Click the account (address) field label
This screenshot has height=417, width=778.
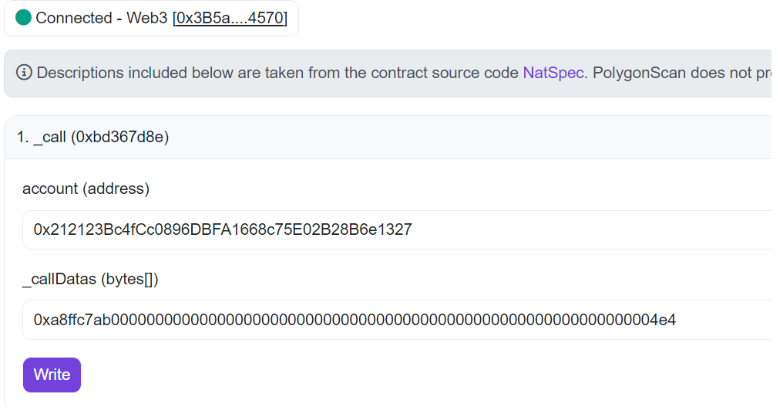(x=85, y=189)
